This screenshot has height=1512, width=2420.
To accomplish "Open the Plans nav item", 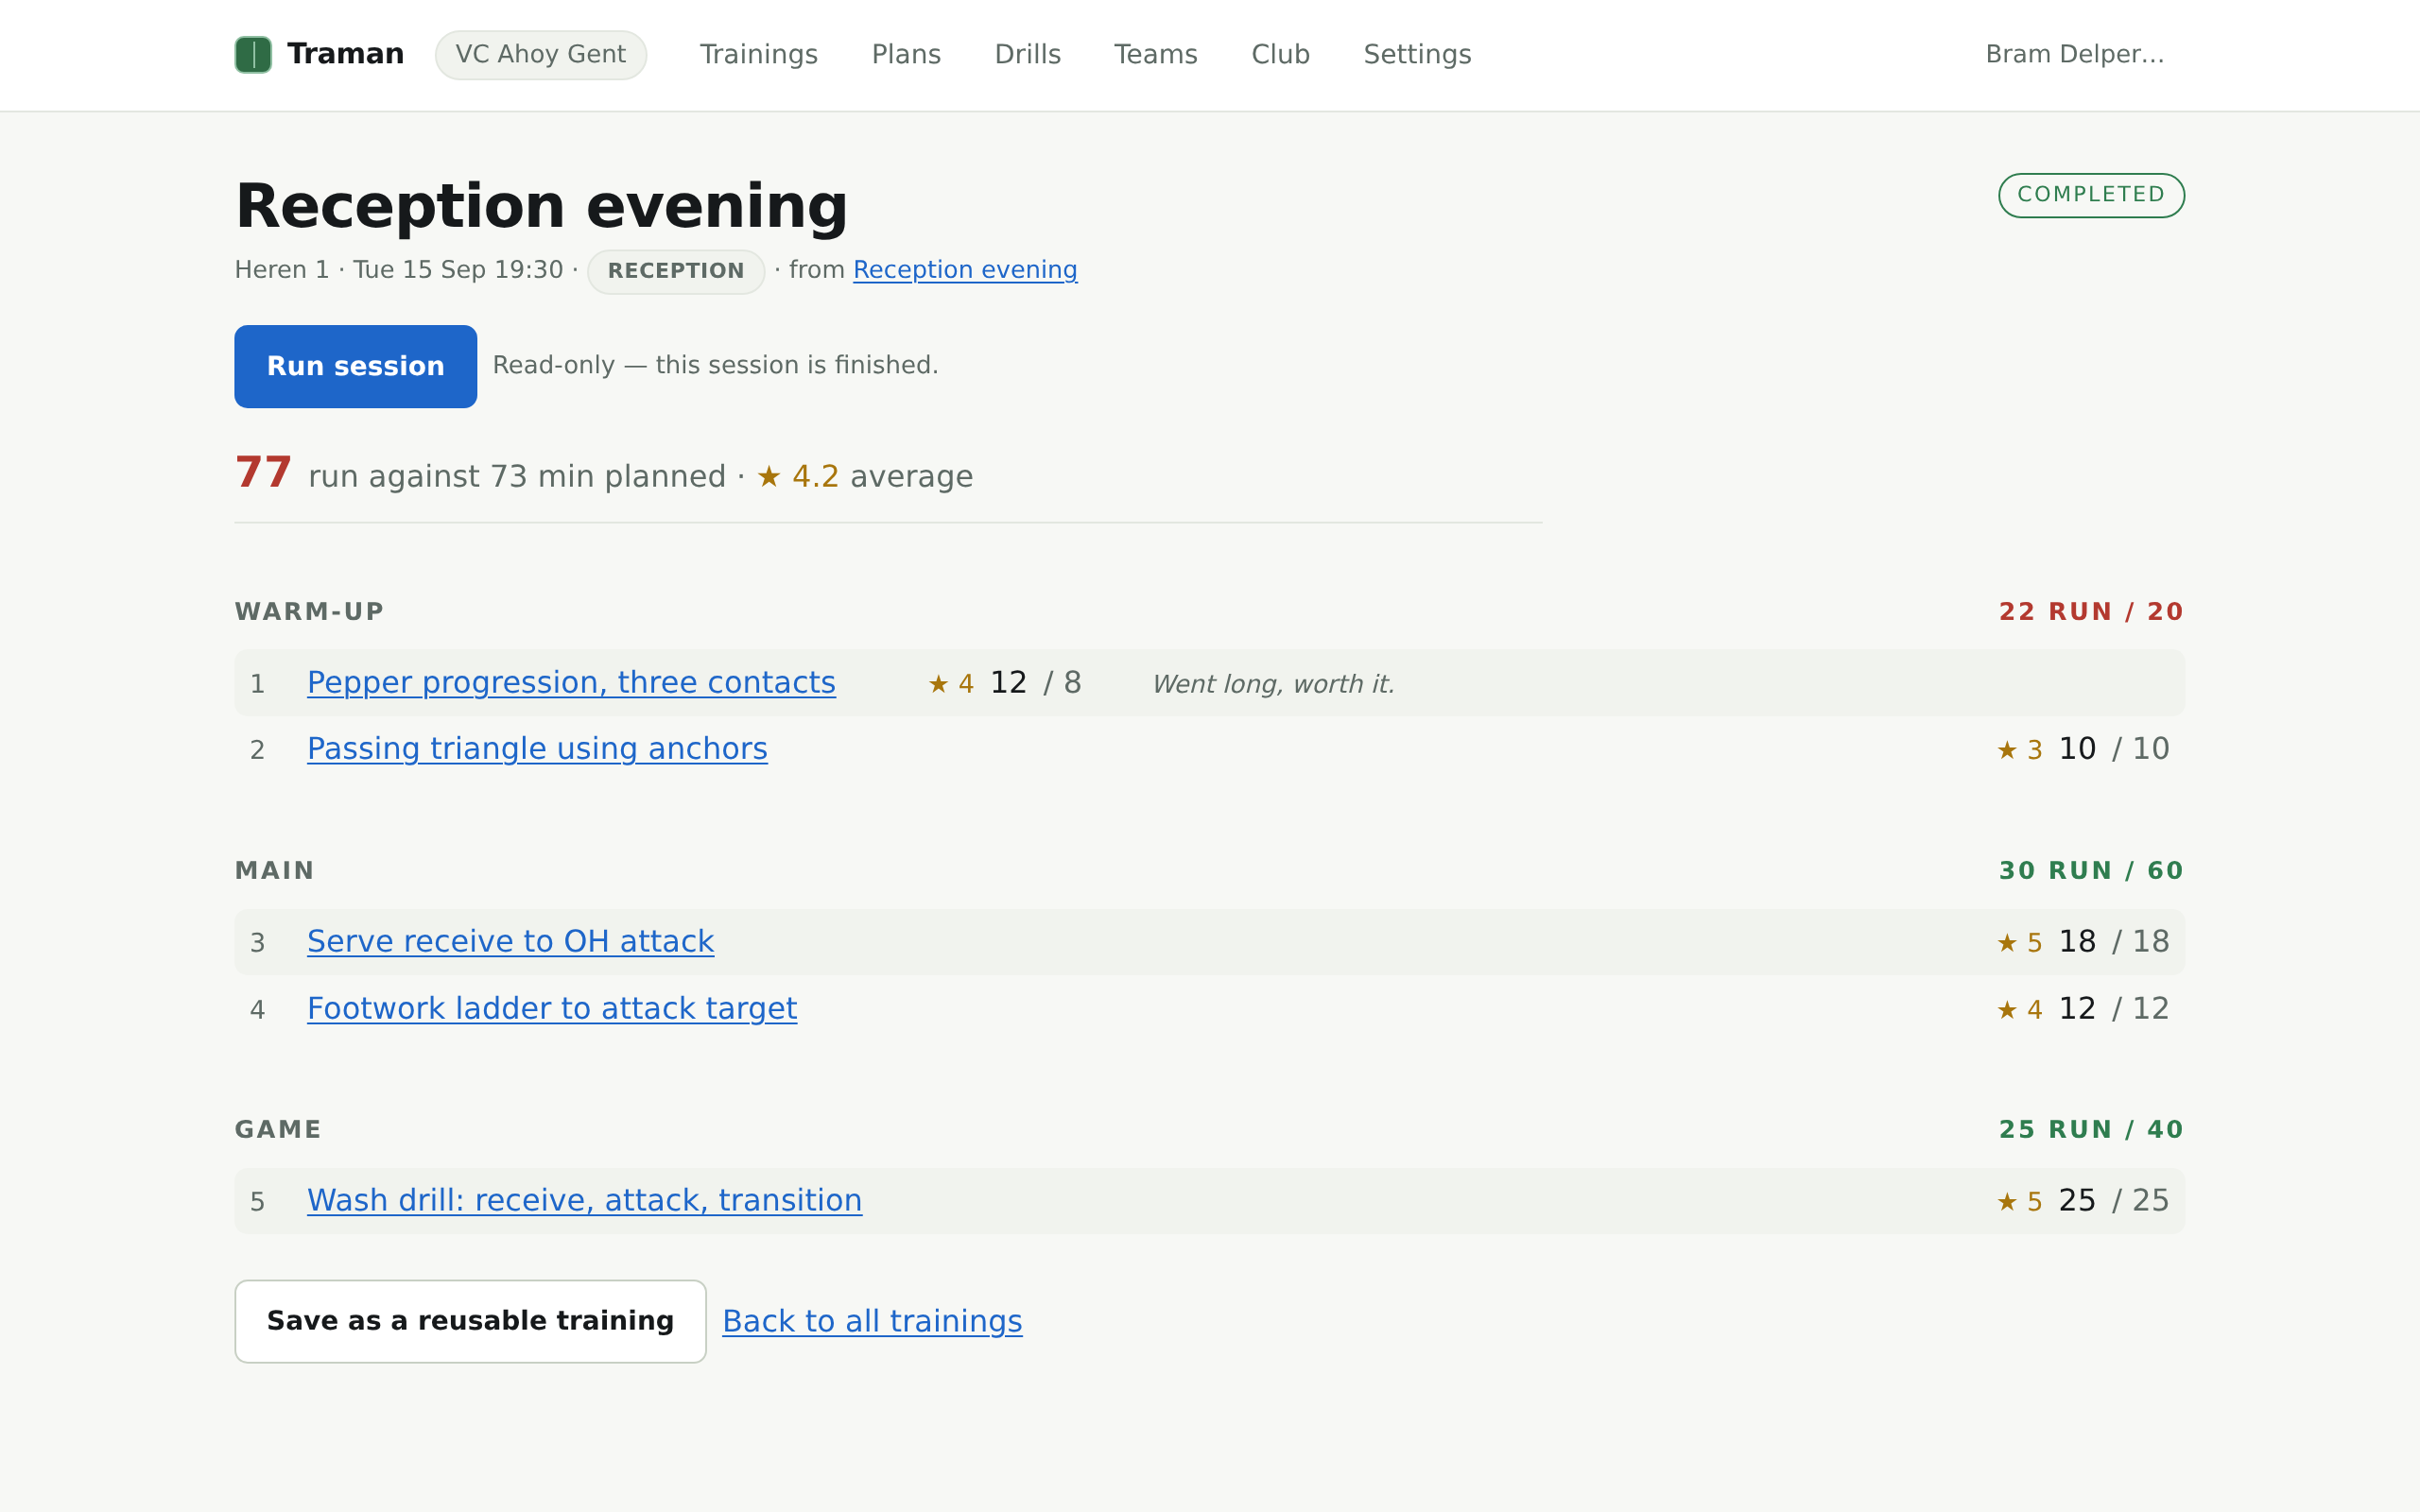I will 906,55.
